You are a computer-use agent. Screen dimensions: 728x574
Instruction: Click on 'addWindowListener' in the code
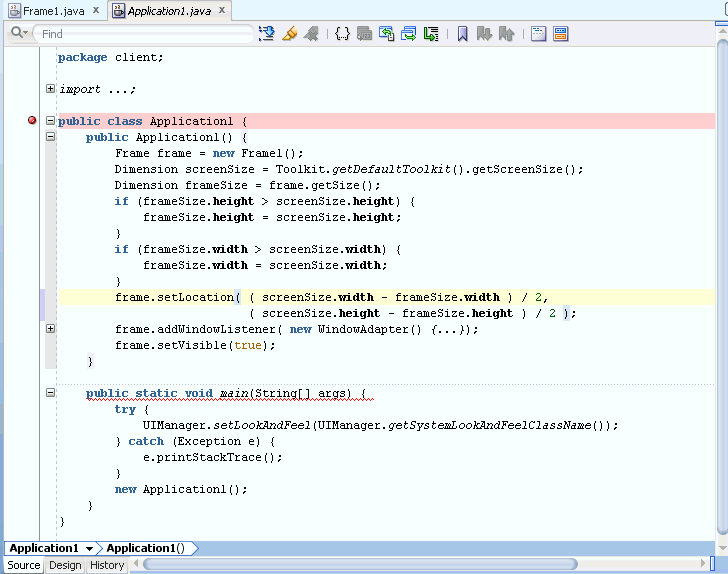216,329
